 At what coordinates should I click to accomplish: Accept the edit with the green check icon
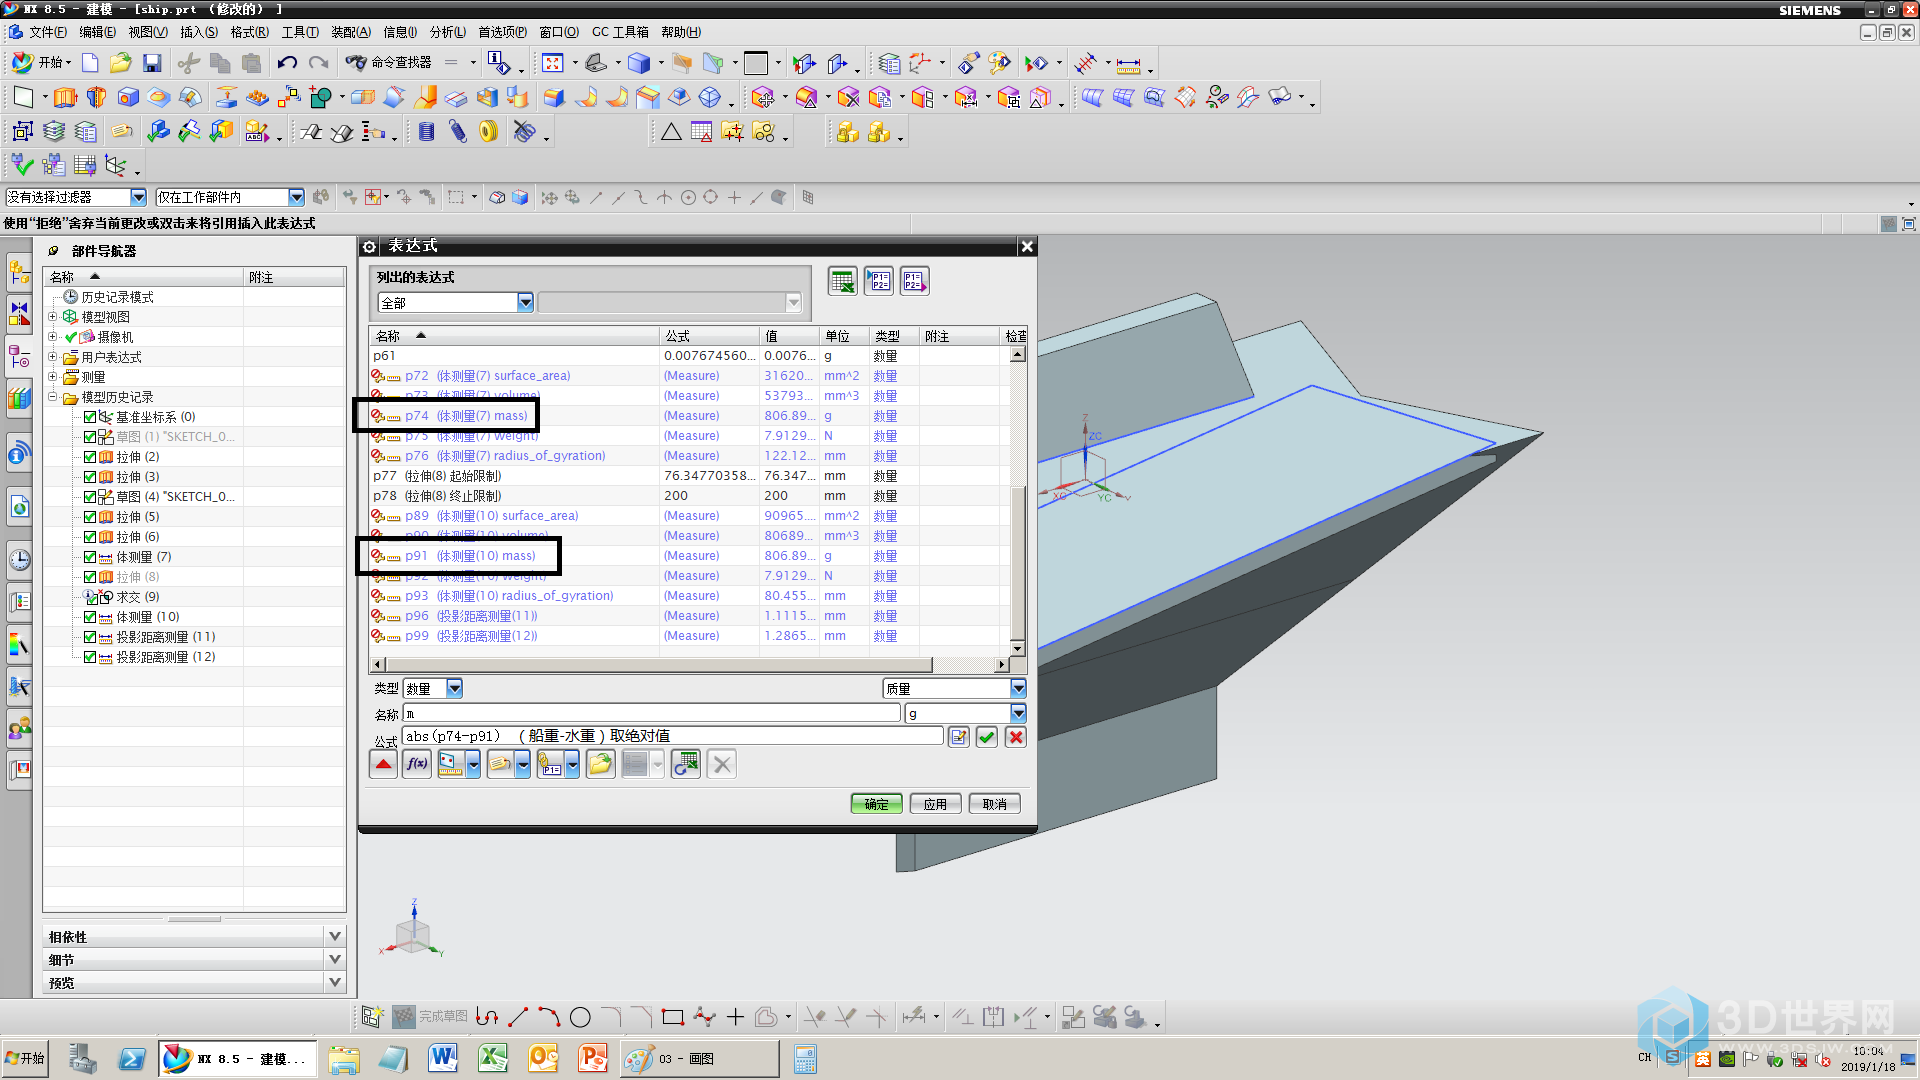pos(987,737)
